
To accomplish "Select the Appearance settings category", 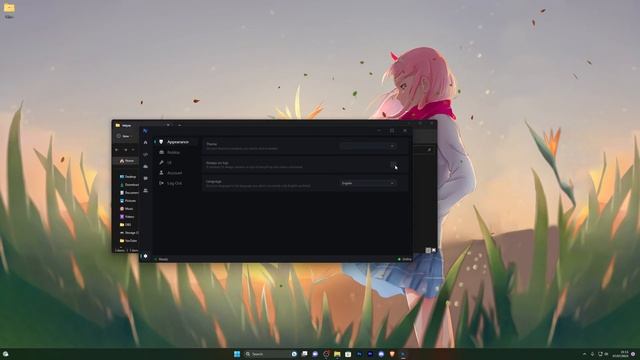I will 177,142.
